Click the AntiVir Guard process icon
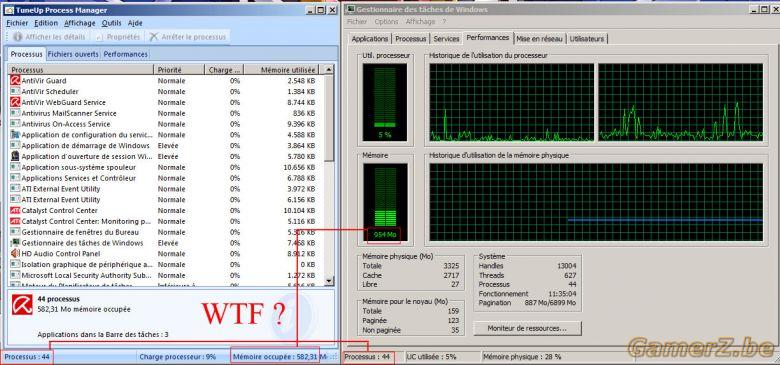 15,81
